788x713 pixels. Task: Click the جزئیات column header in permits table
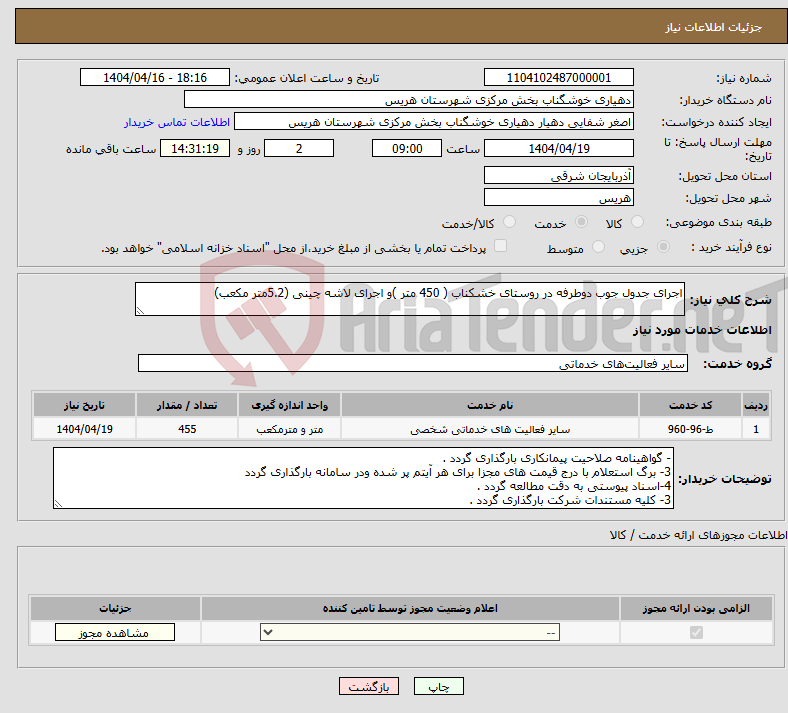(115, 608)
